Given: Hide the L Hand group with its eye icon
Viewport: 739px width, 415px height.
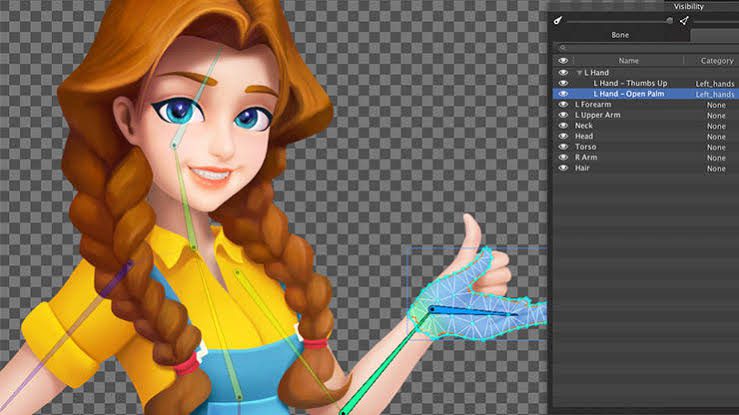Looking at the screenshot, I should [563, 73].
